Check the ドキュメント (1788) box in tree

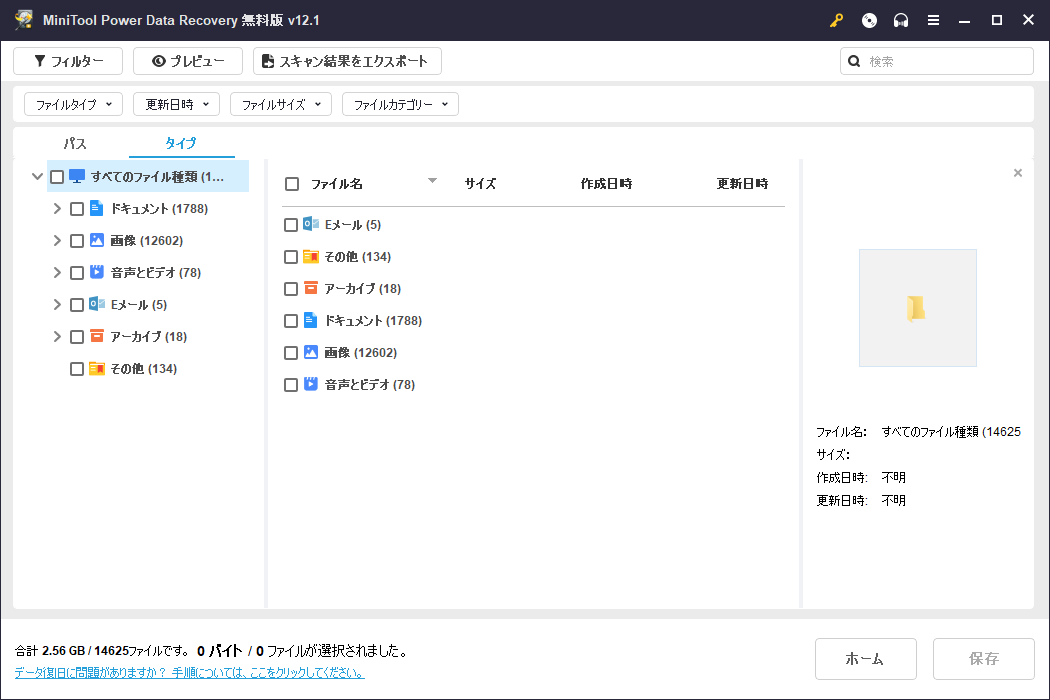point(77,209)
